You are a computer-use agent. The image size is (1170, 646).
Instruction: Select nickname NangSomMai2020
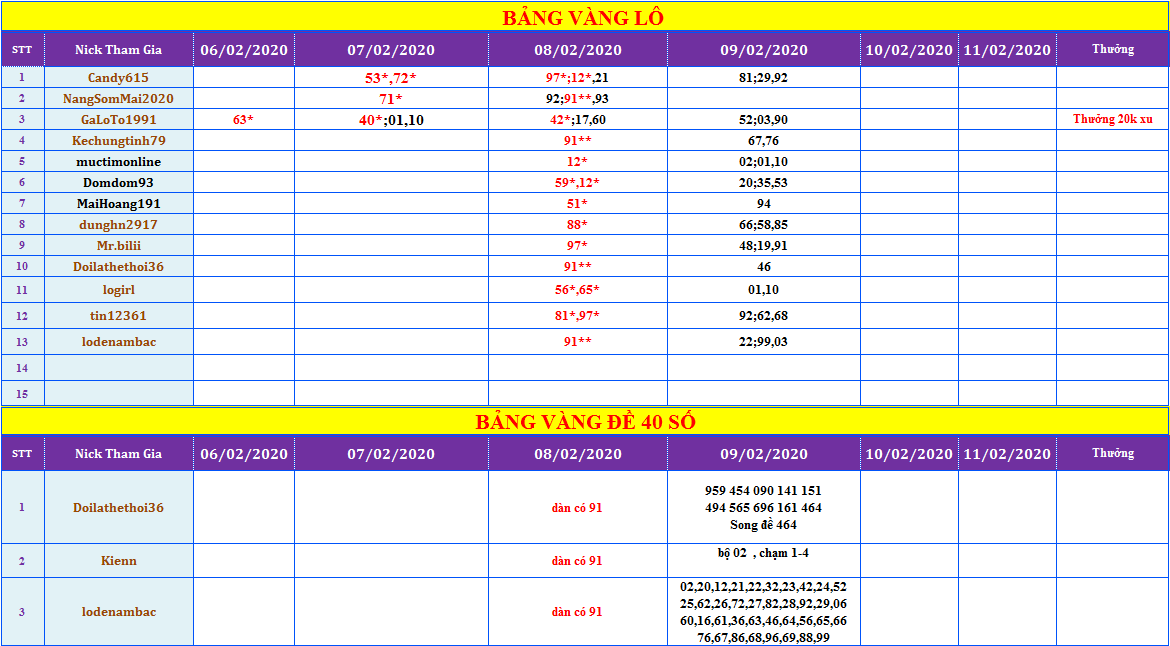click(x=119, y=98)
